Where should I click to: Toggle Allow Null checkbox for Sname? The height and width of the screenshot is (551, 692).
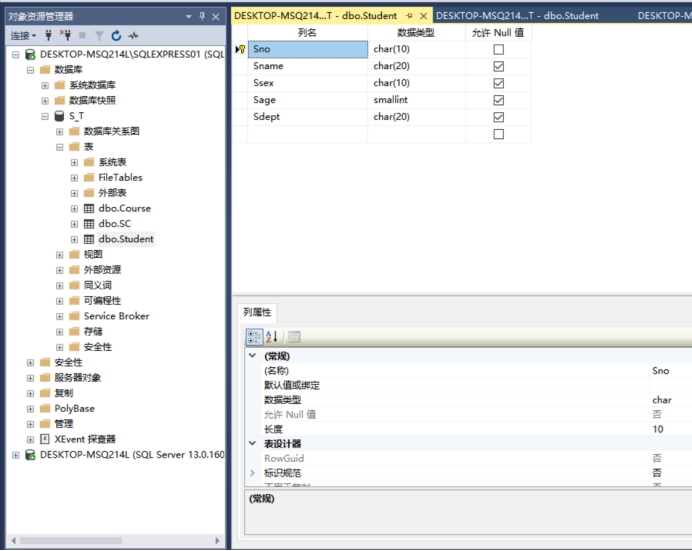pyautogui.click(x=498, y=66)
